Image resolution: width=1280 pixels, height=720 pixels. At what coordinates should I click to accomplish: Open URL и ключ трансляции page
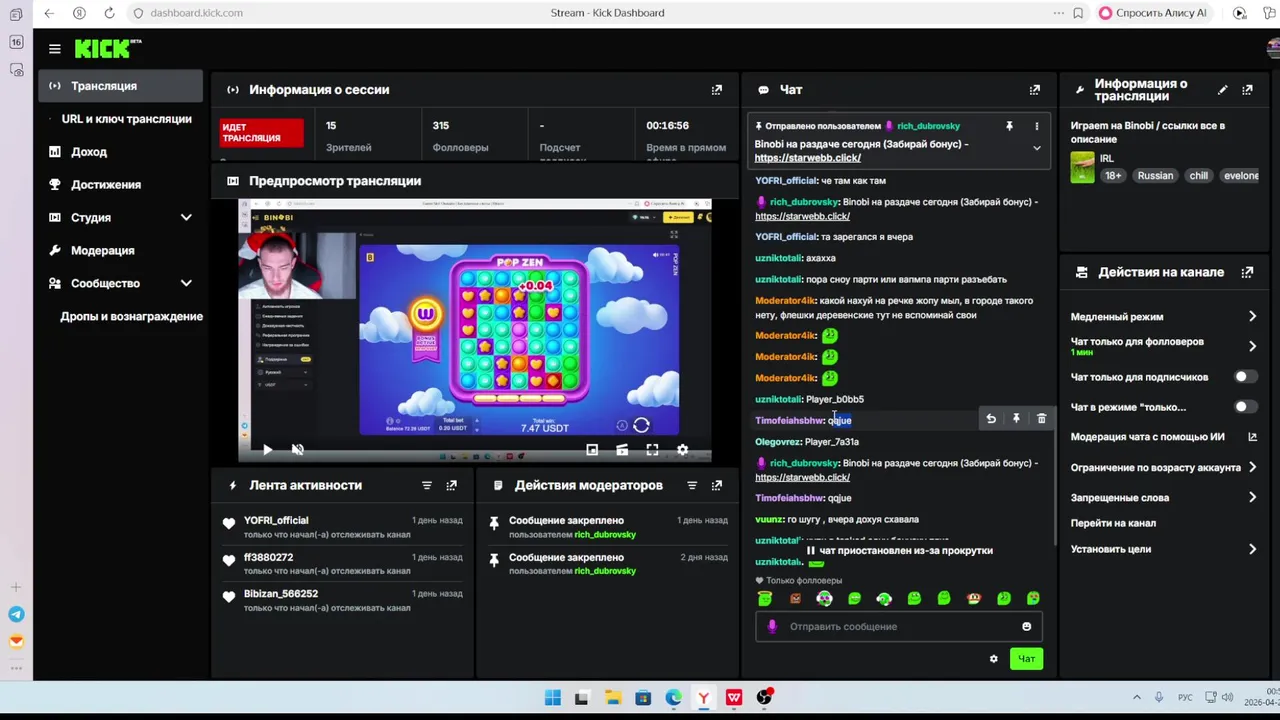tap(127, 119)
